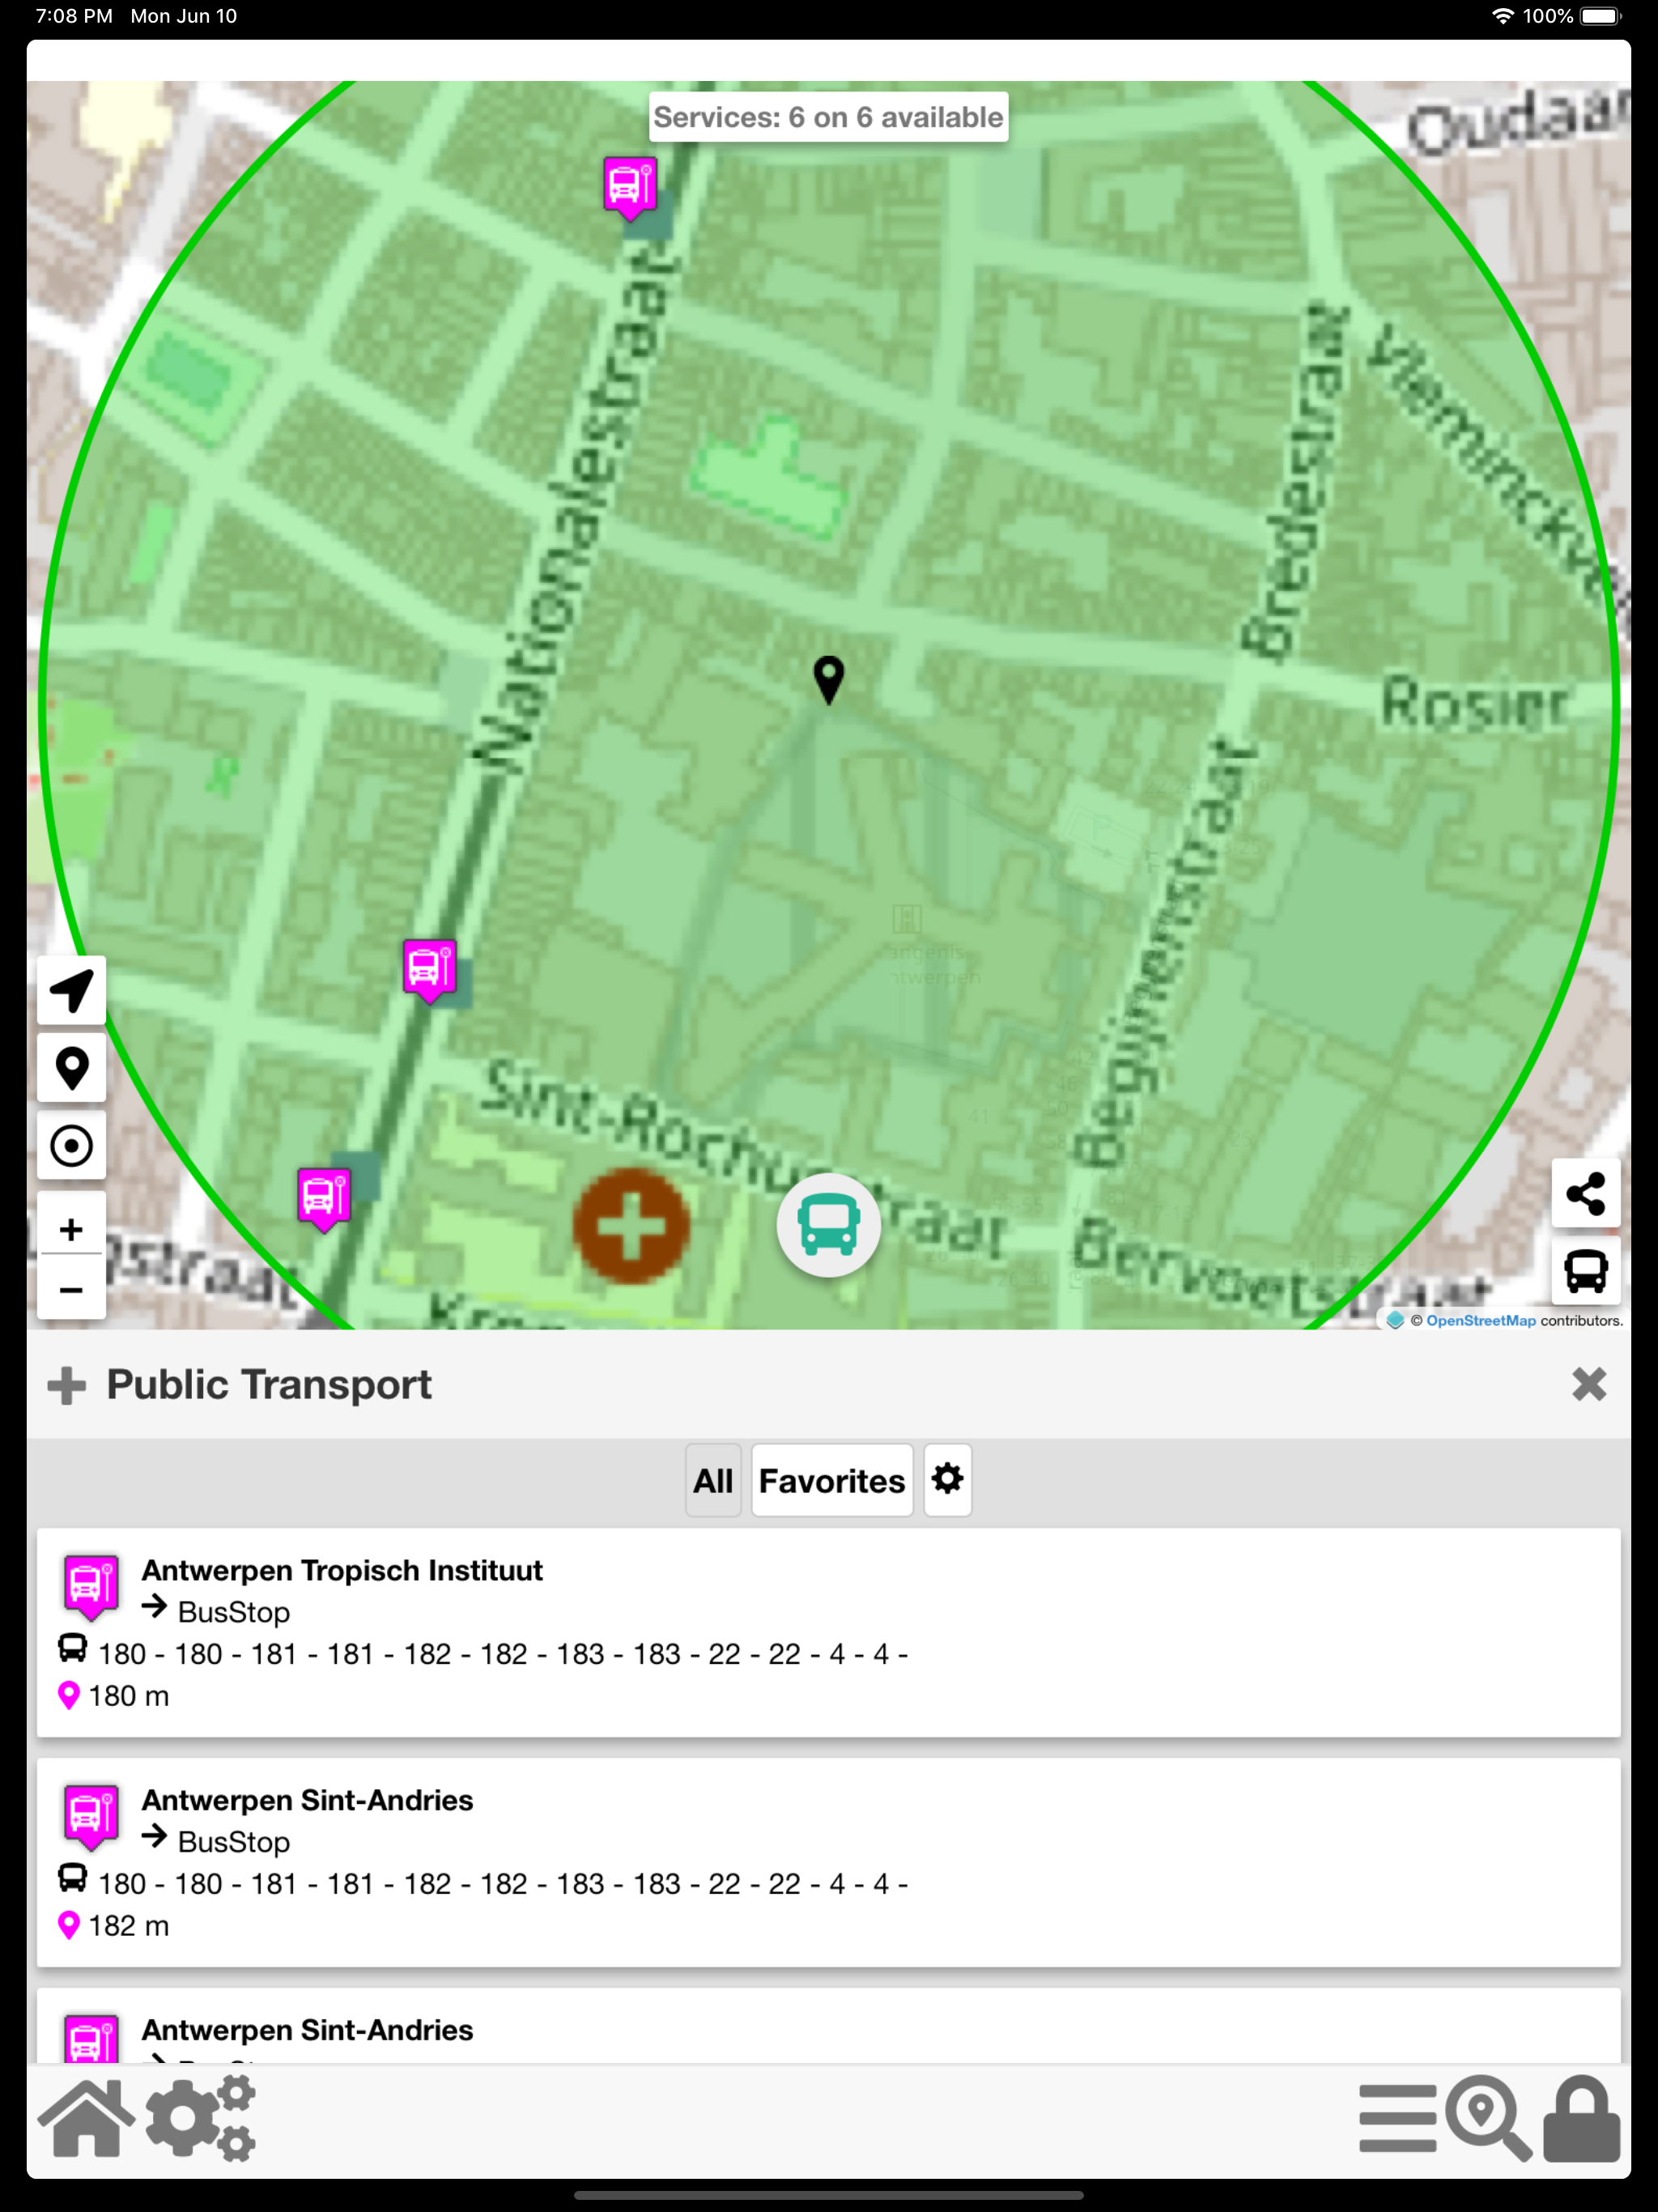Screen dimensions: 1658x2212
Task: Tap the black bus icon below share
Action: click(x=1586, y=1271)
